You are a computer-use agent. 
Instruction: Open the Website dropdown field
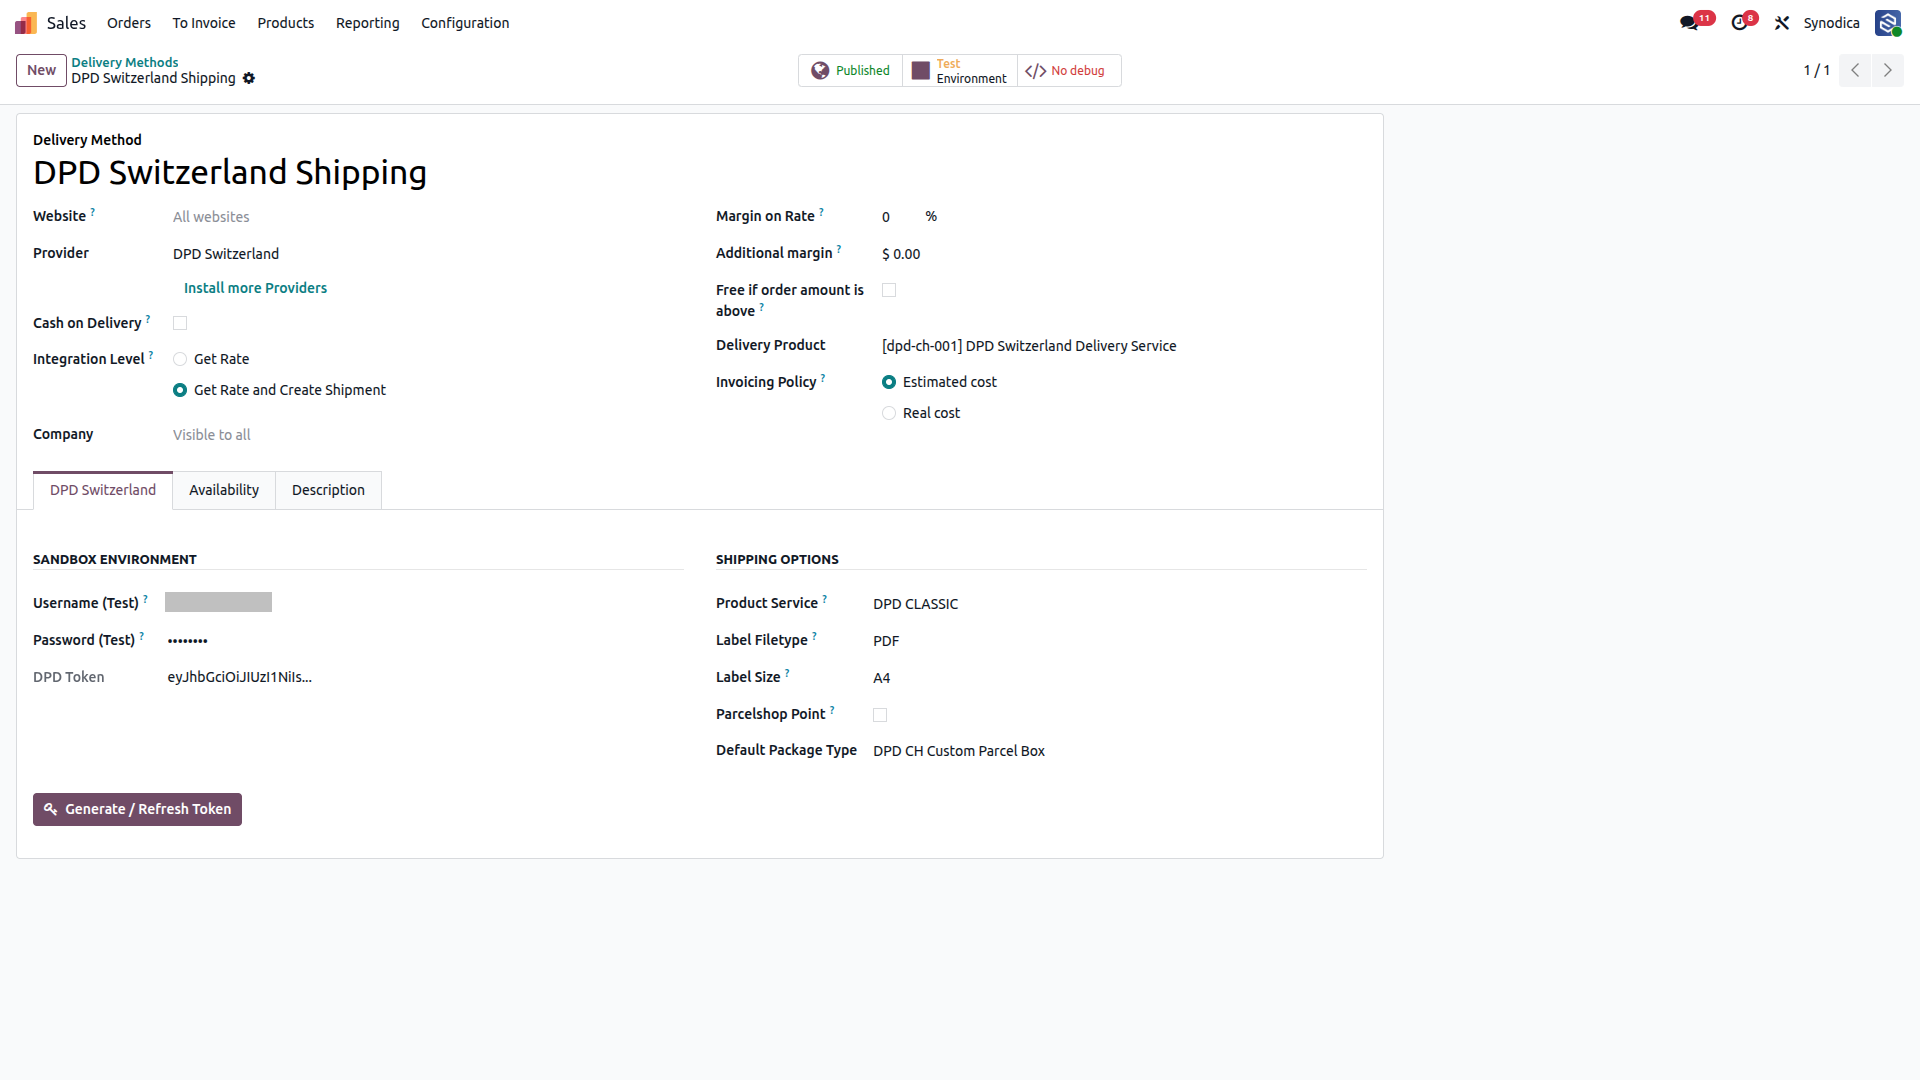coord(428,217)
